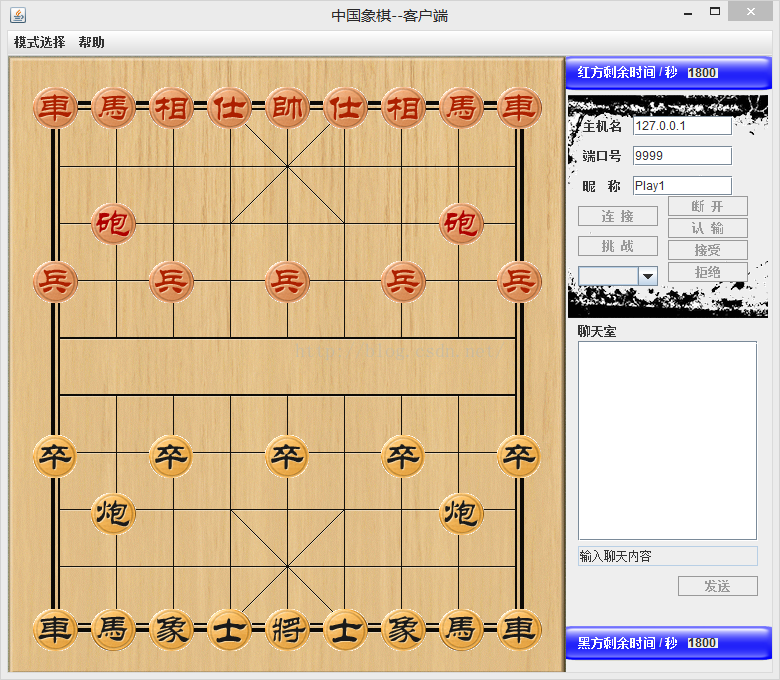Select the second black pawn 卒 from the left

click(x=172, y=456)
